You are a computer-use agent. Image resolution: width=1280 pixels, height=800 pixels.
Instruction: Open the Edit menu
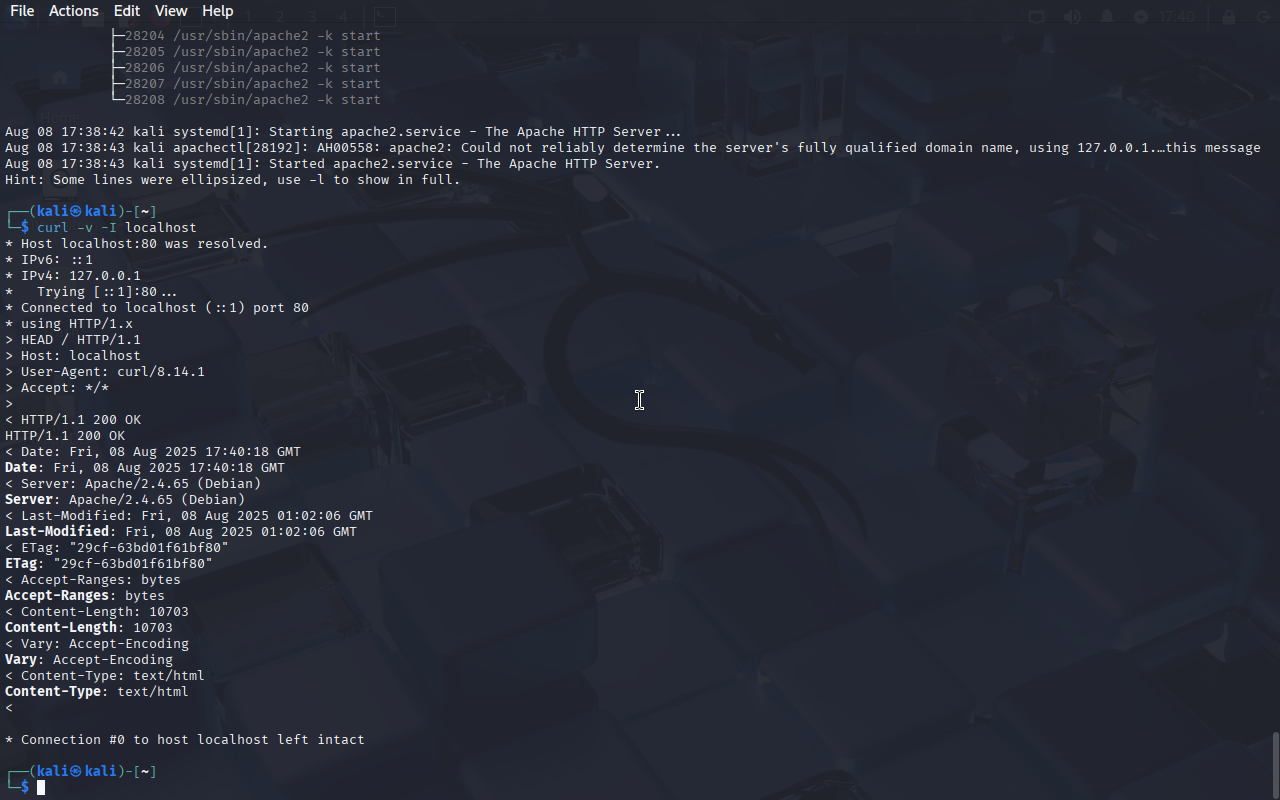tap(127, 11)
